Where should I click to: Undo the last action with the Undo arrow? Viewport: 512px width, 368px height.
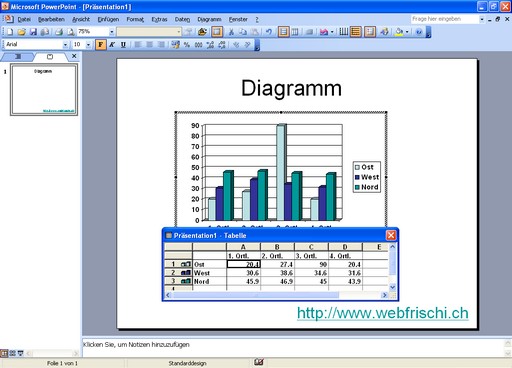(x=269, y=32)
